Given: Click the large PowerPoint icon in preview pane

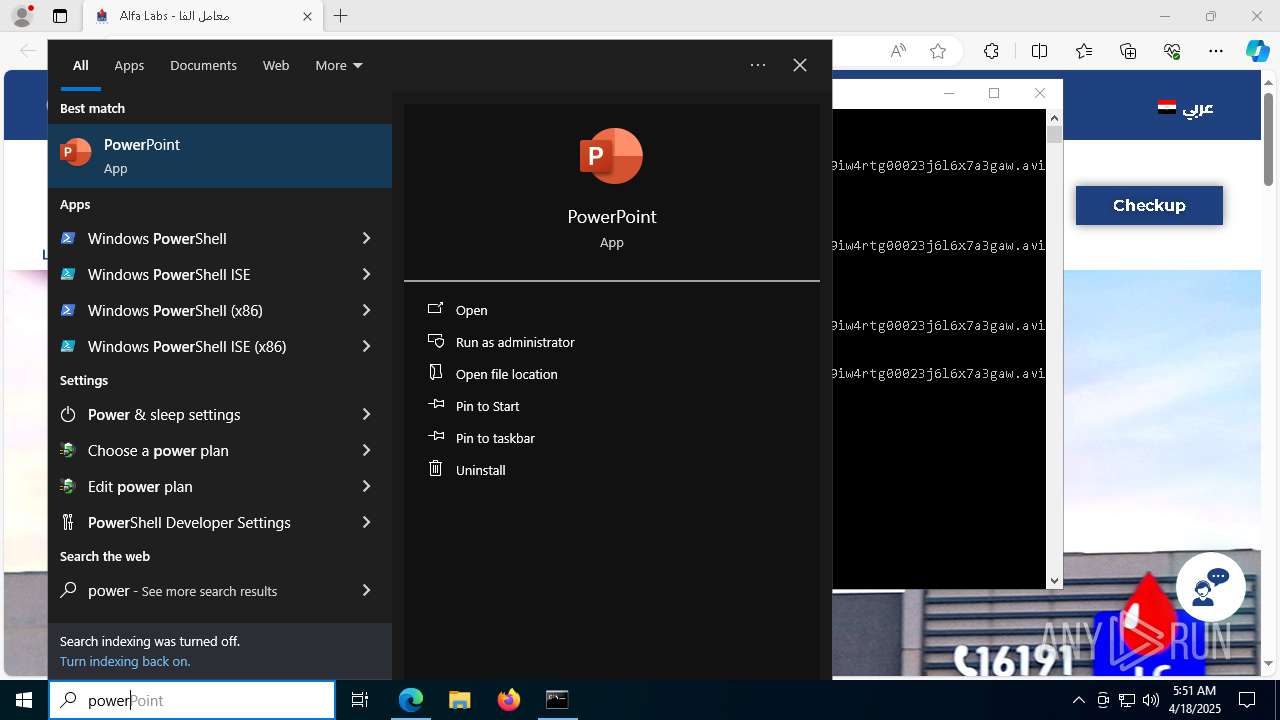Looking at the screenshot, I should click(x=611, y=156).
